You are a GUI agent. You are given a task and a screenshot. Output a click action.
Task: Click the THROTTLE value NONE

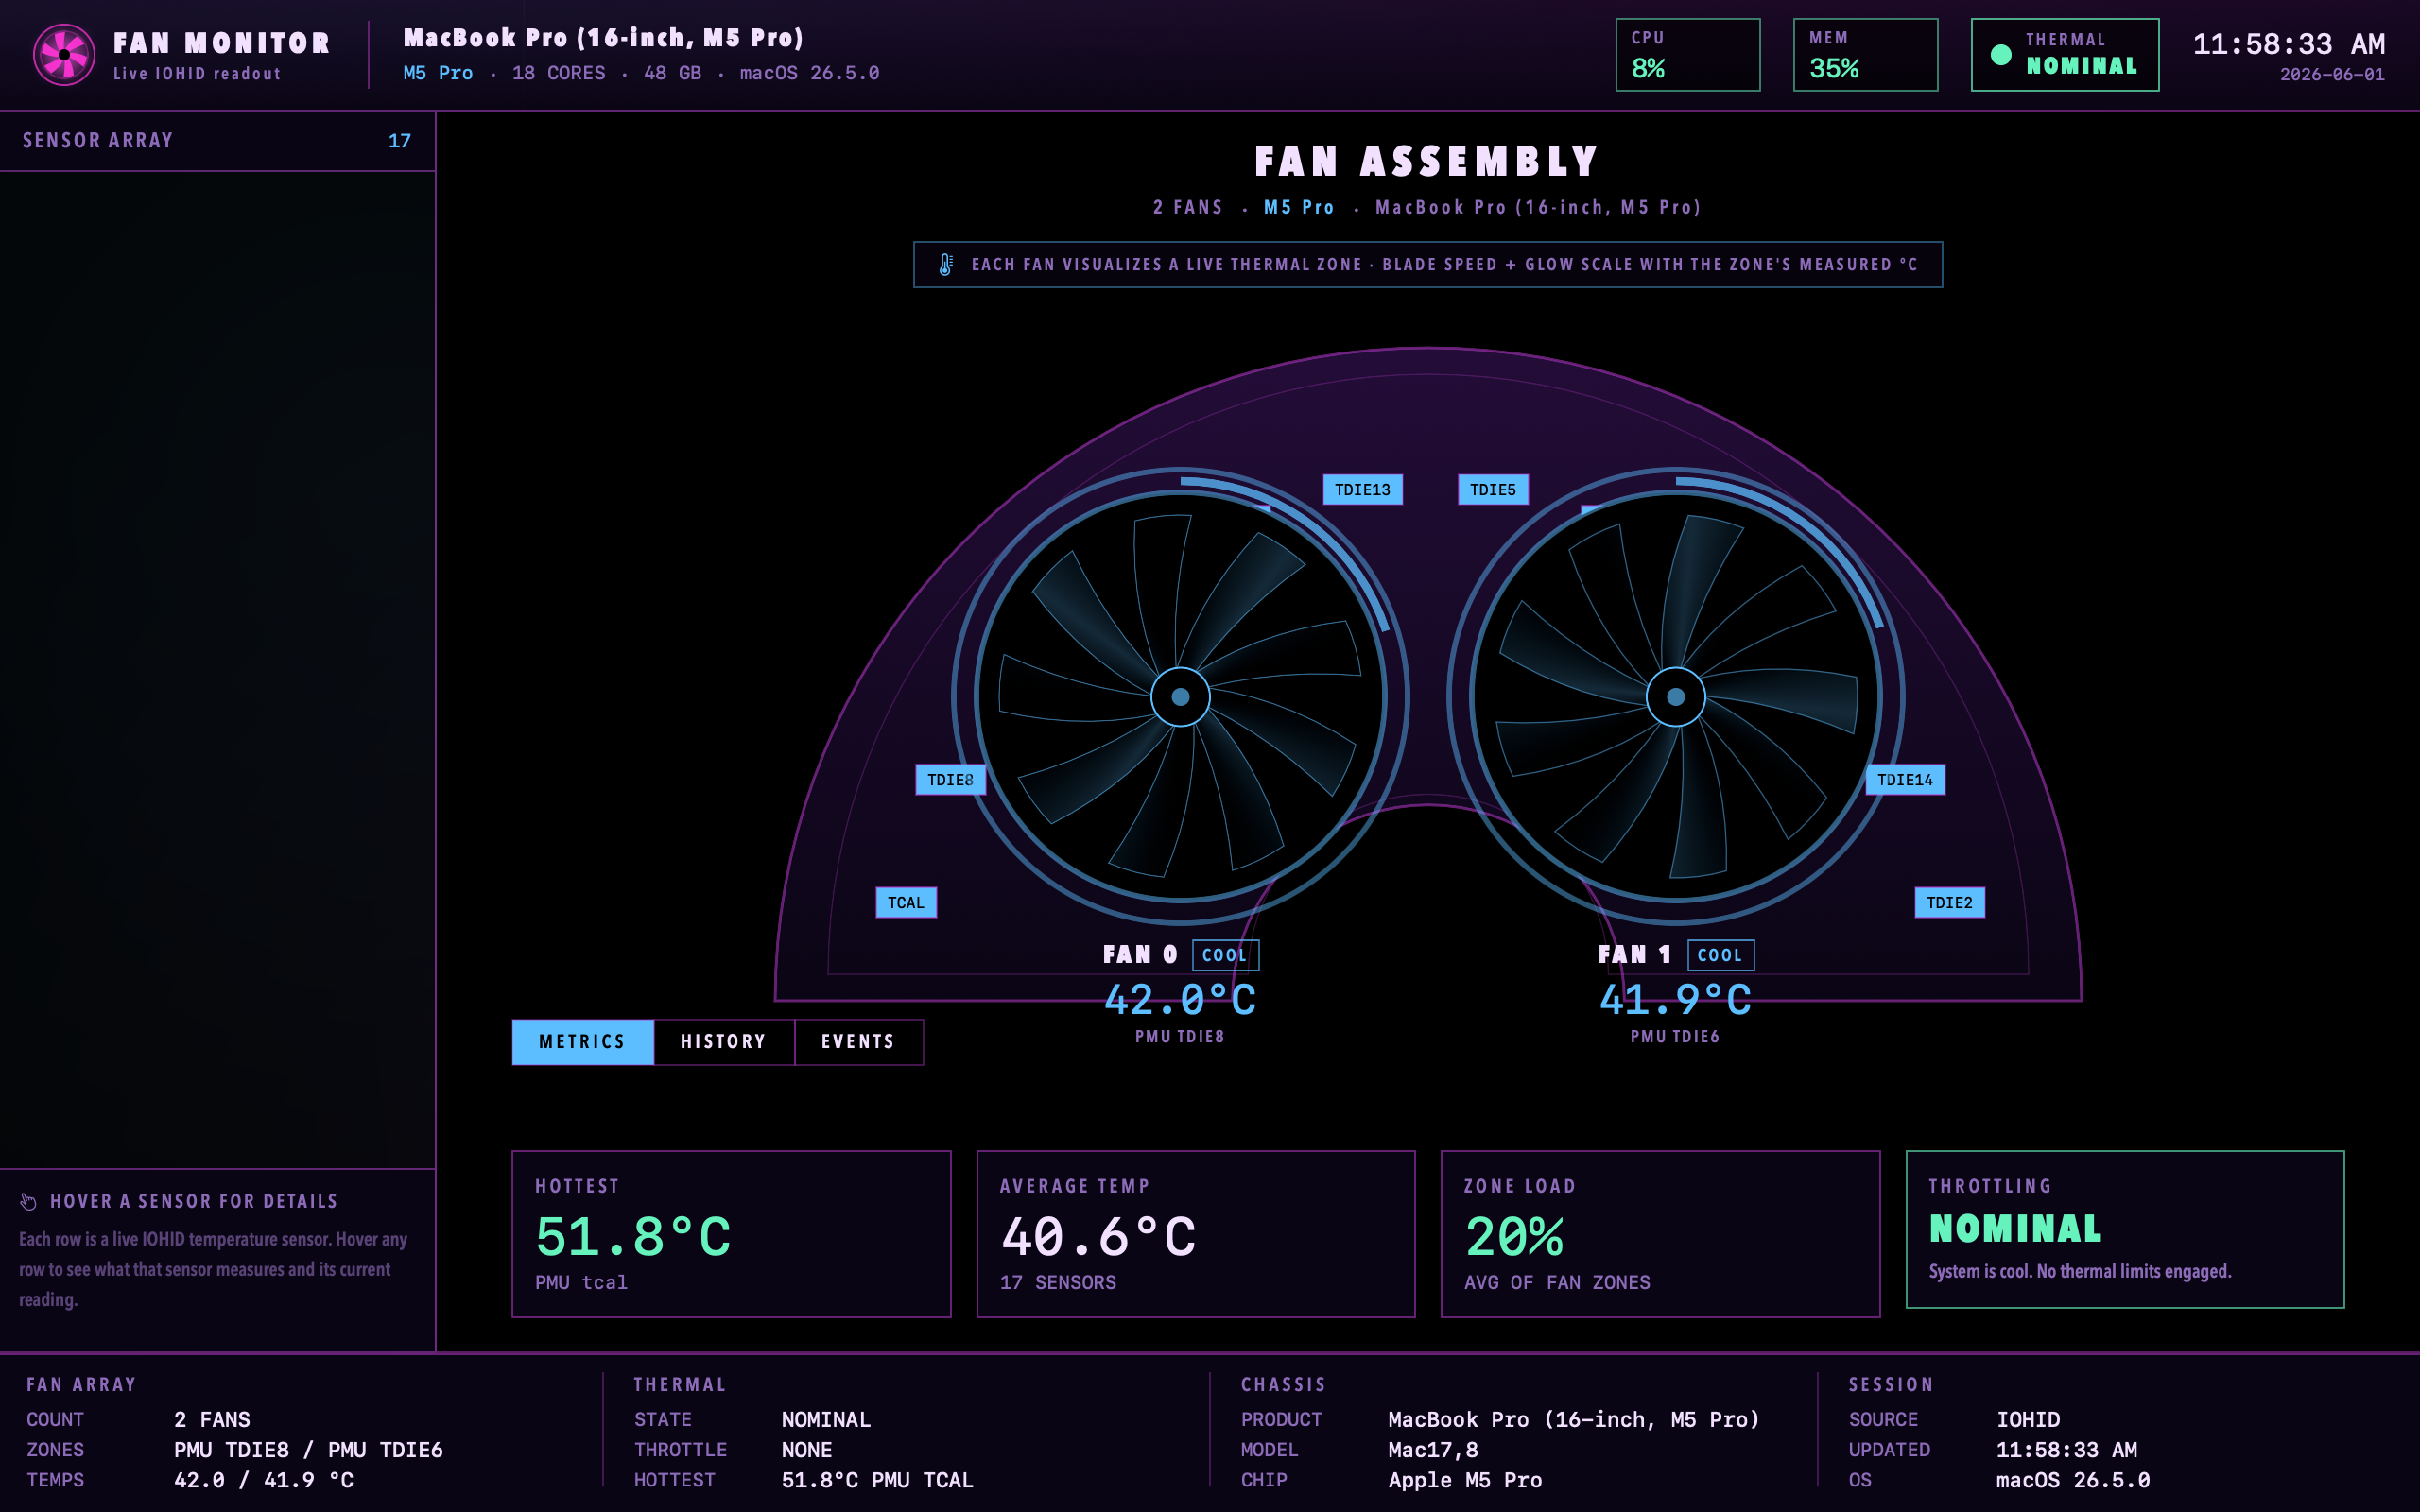click(x=806, y=1450)
